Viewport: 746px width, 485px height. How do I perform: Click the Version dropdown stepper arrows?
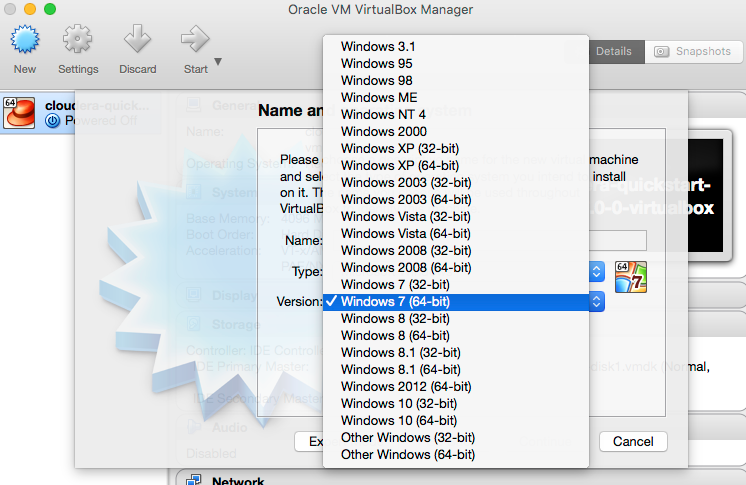(597, 302)
